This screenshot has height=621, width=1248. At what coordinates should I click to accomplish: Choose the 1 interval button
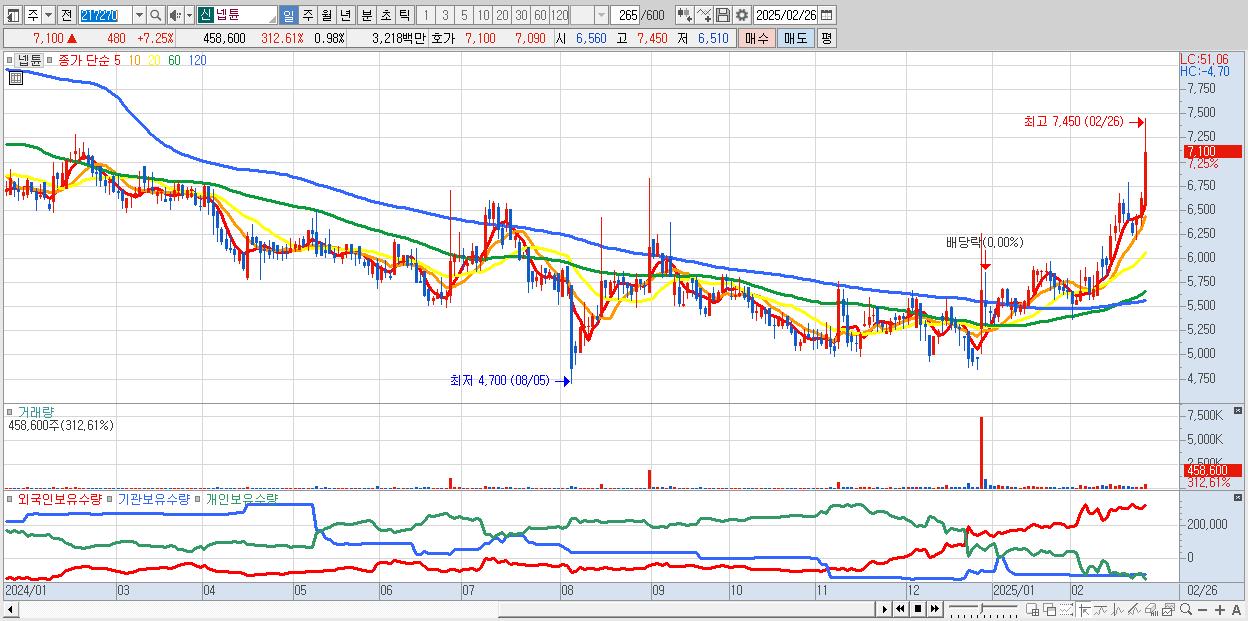pyautogui.click(x=426, y=15)
